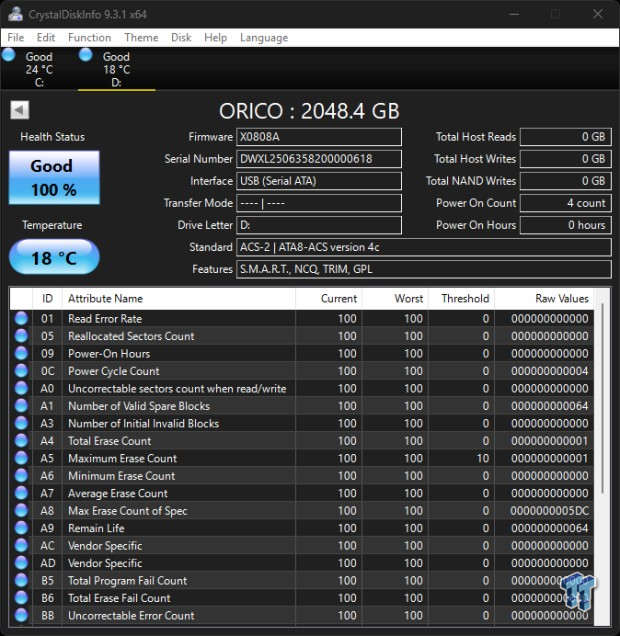Select raw value 000000000004 in Power Cycle Count

tap(549, 371)
